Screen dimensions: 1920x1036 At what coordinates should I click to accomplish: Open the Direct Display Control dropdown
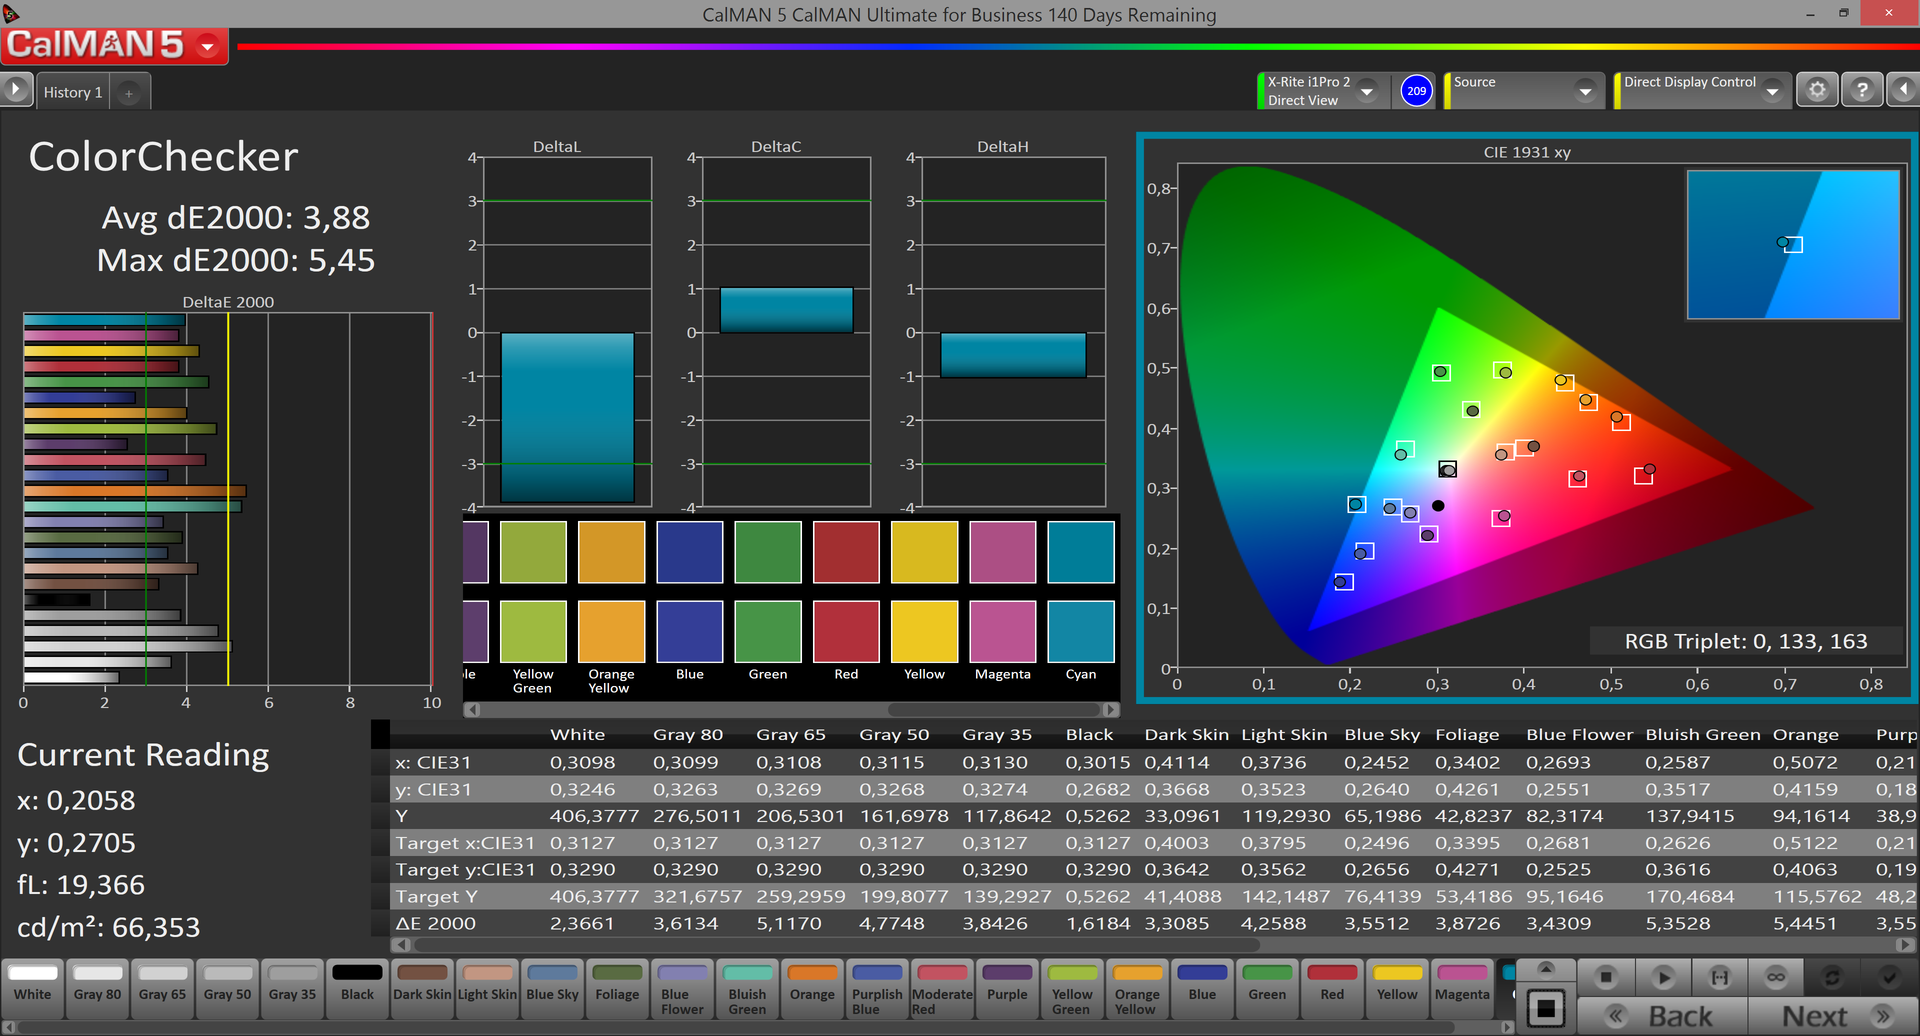[x=1772, y=91]
